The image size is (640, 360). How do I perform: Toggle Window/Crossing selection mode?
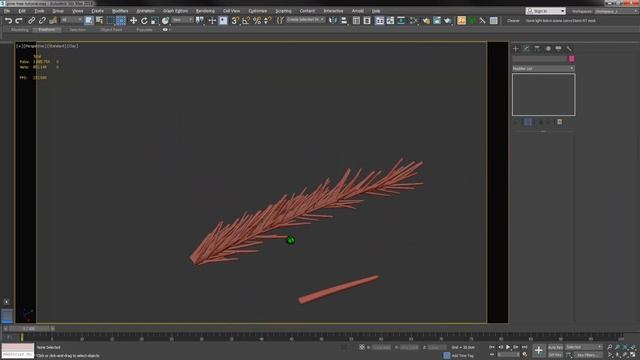tap(121, 20)
